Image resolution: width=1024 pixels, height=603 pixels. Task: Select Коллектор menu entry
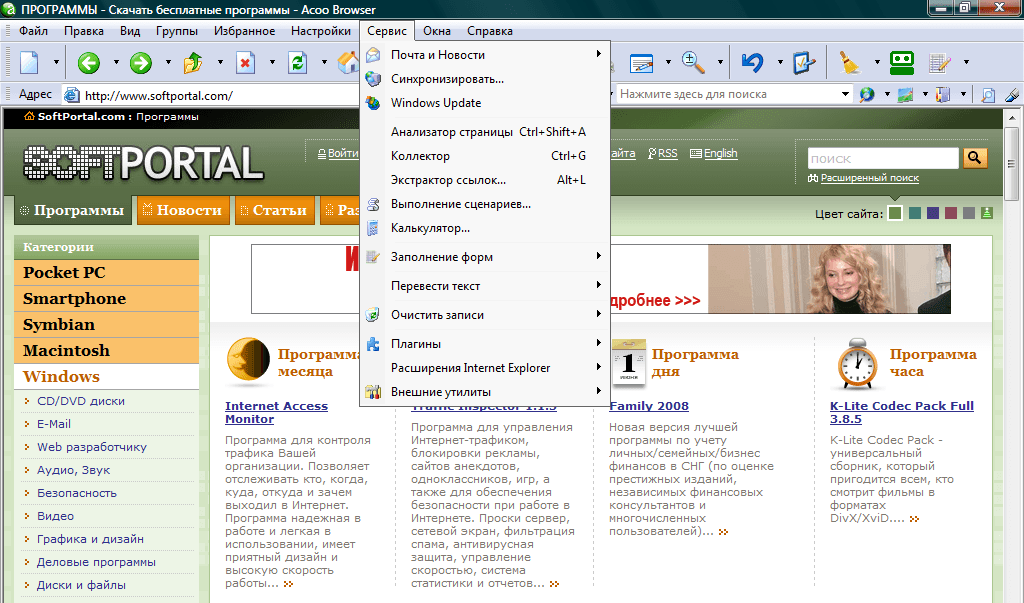click(x=485, y=156)
